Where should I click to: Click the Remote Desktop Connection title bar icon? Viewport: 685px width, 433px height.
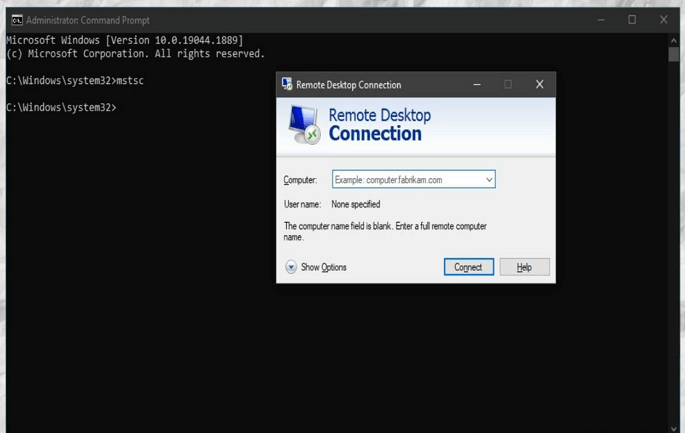tap(287, 85)
